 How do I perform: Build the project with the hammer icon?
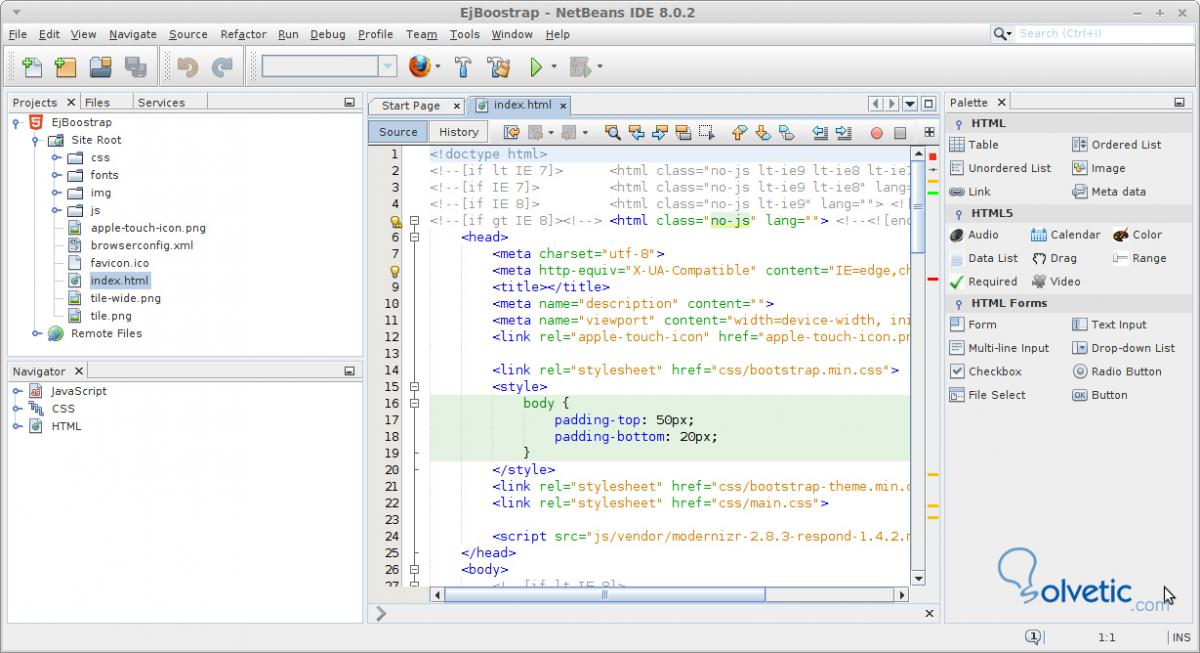tap(463, 67)
